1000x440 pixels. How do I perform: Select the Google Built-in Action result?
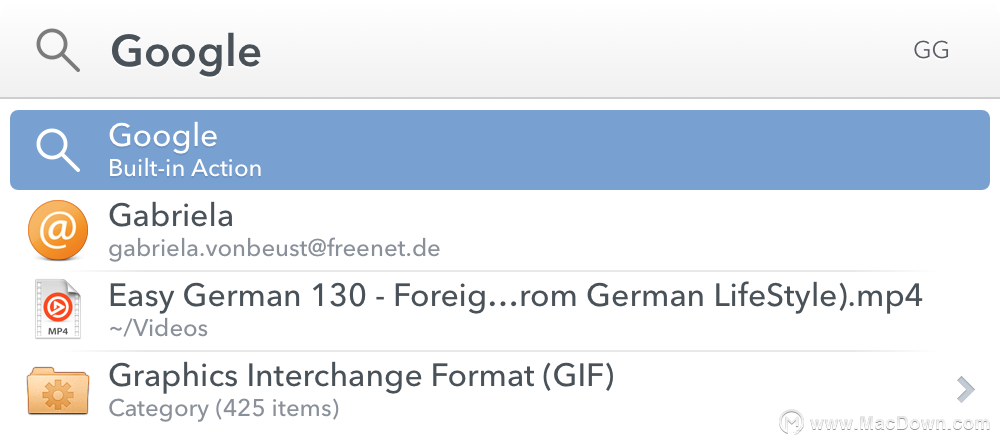pyautogui.click(x=500, y=150)
